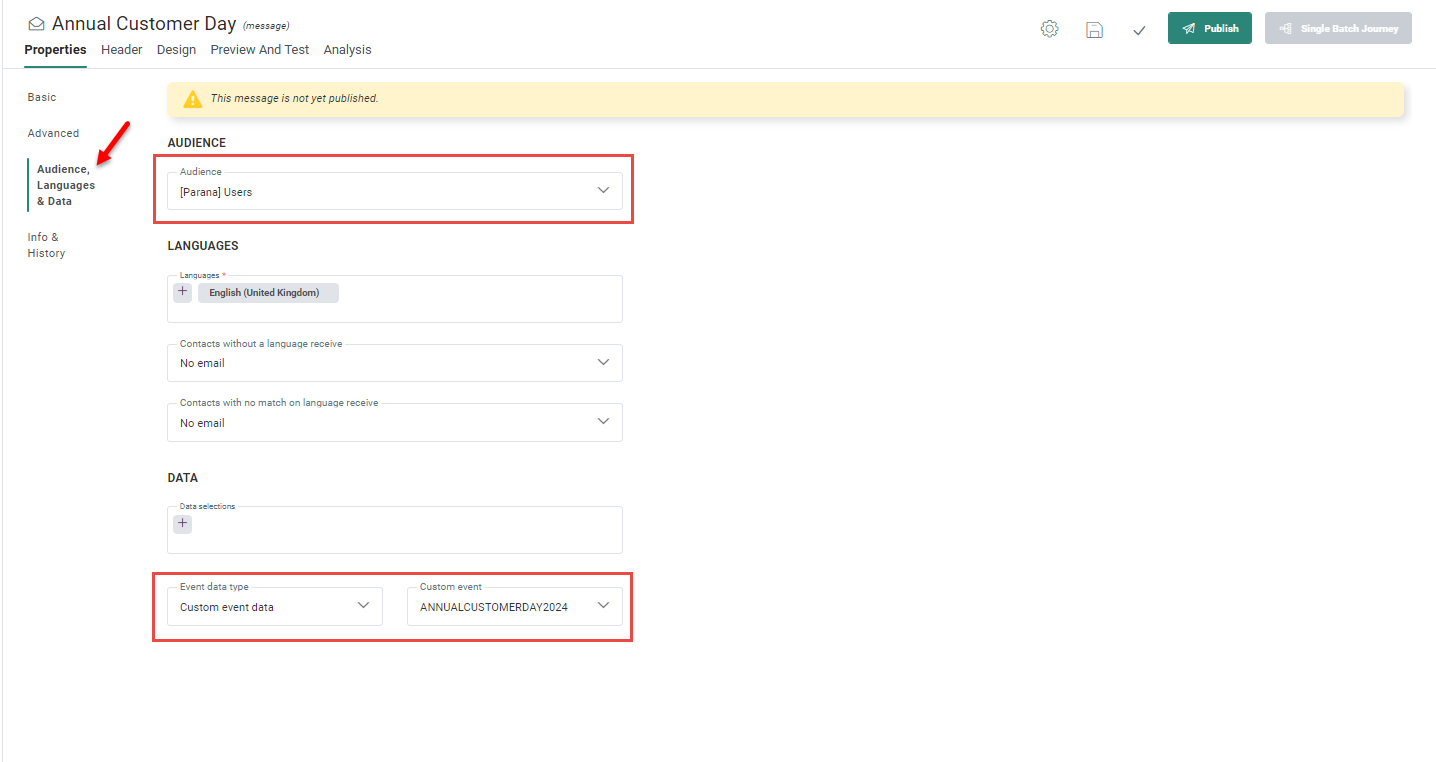Select Basic in the left sidebar

point(42,97)
